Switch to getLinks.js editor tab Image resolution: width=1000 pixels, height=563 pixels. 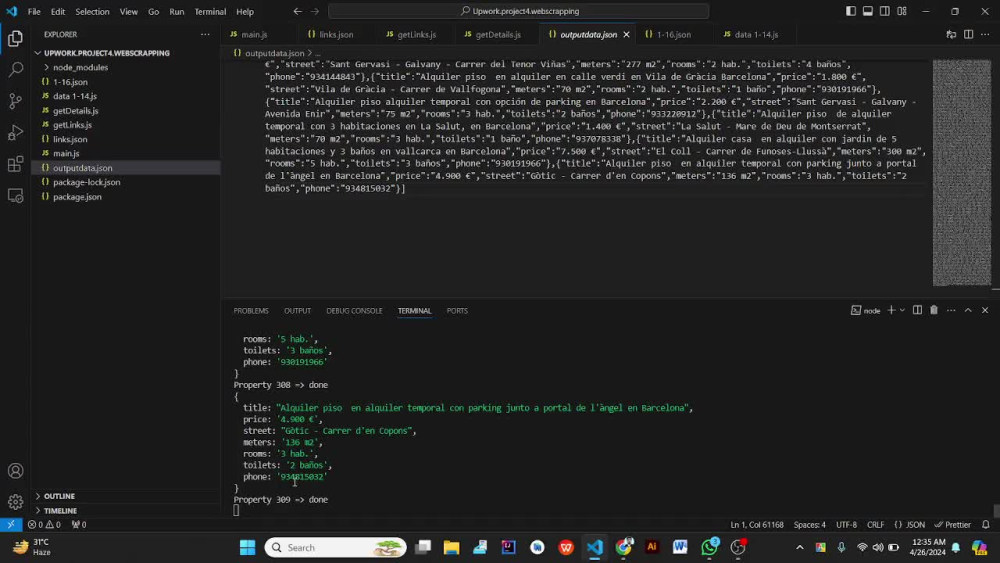pos(416,34)
